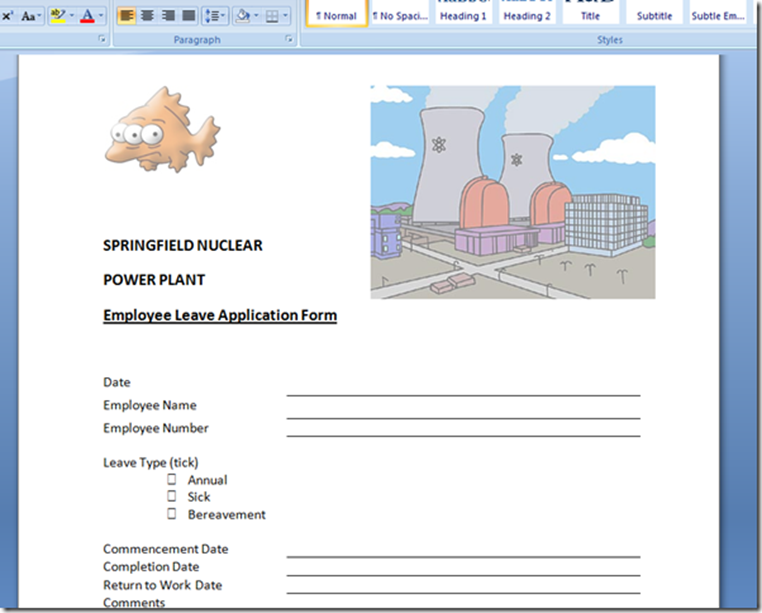
Task: Open highlight color dropdown arrow
Action: point(72,16)
